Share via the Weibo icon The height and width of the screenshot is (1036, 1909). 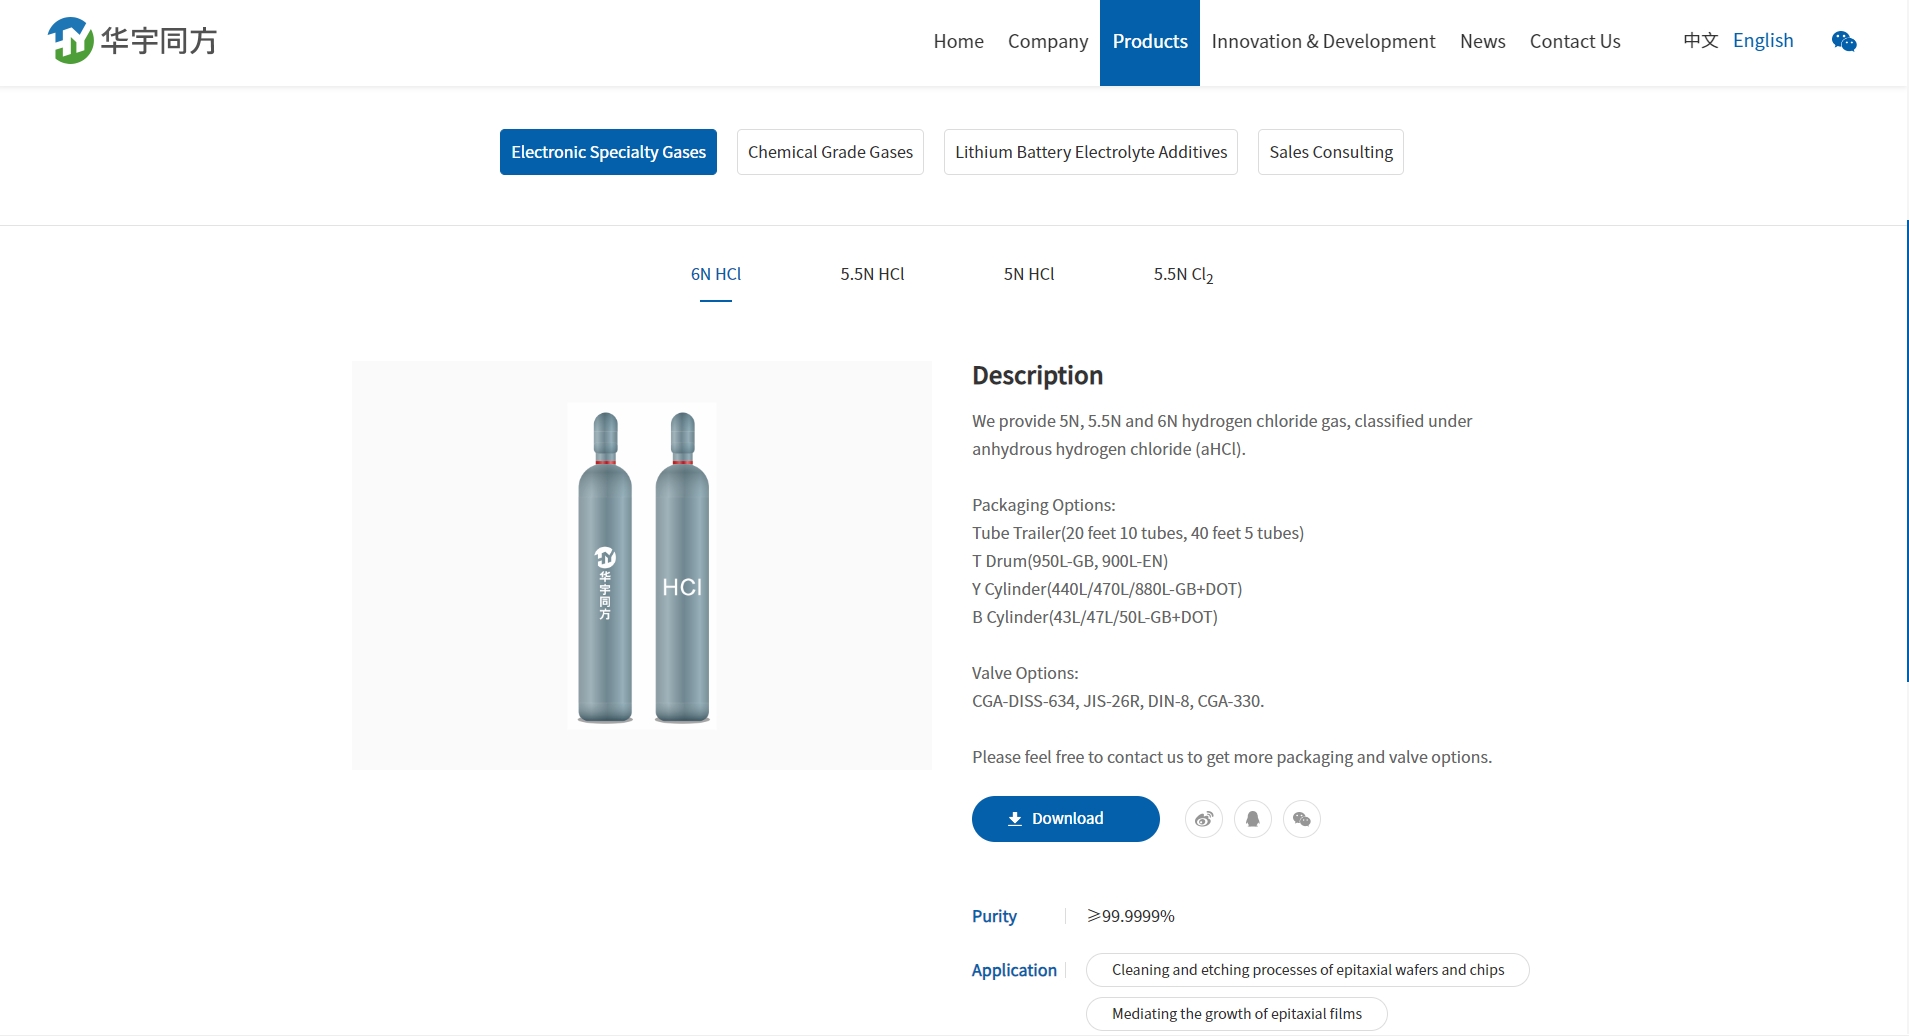[x=1203, y=819]
